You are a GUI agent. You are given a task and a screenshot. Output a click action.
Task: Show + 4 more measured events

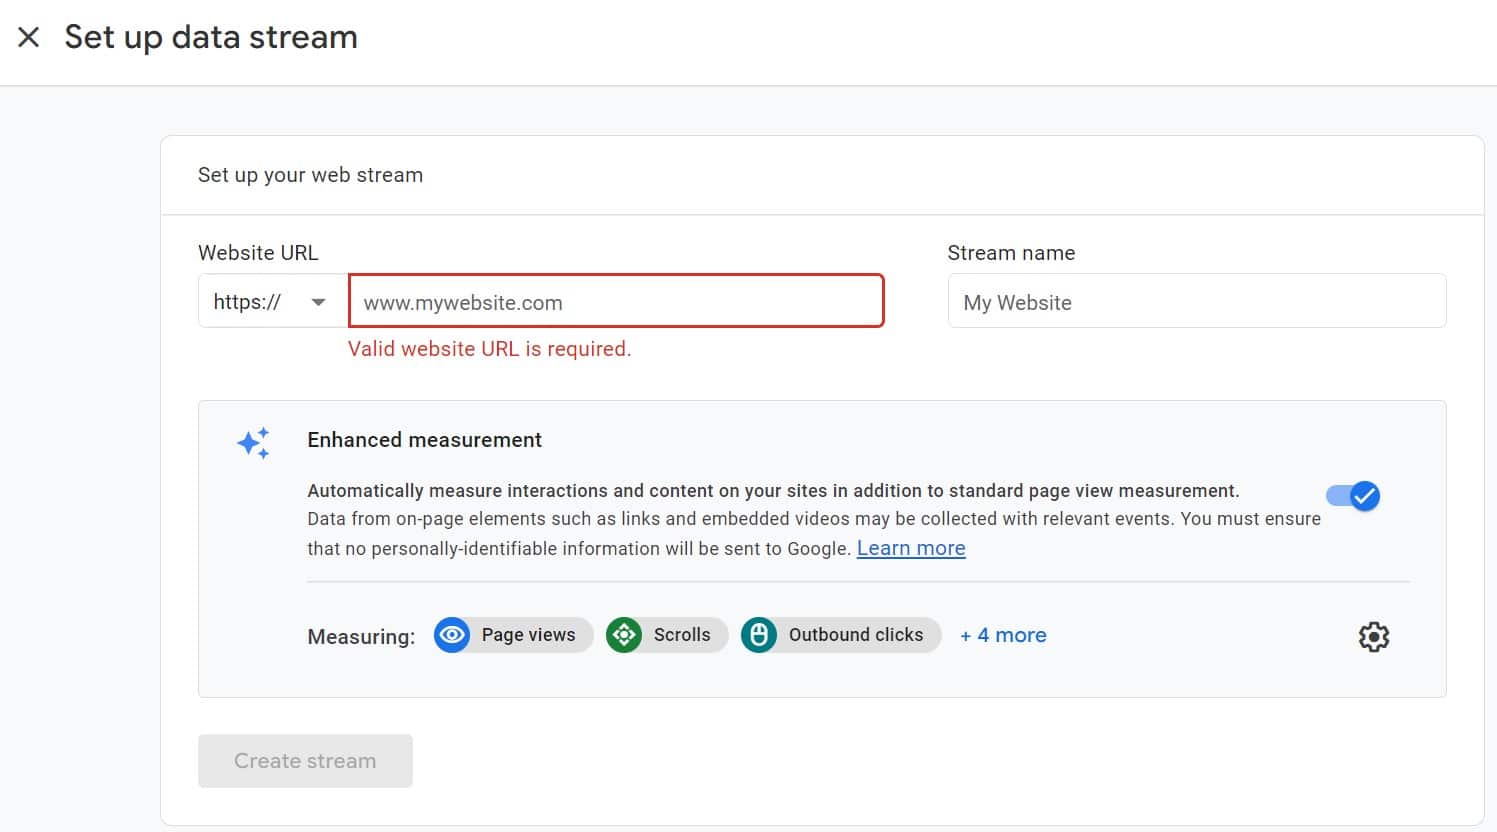pos(1003,635)
